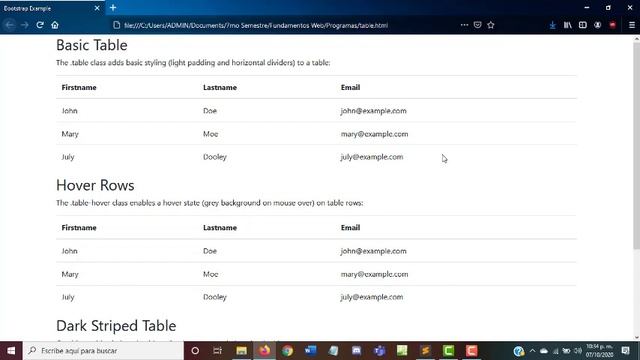
Task: Open the Firefox account icon
Action: pyautogui.click(x=598, y=25)
